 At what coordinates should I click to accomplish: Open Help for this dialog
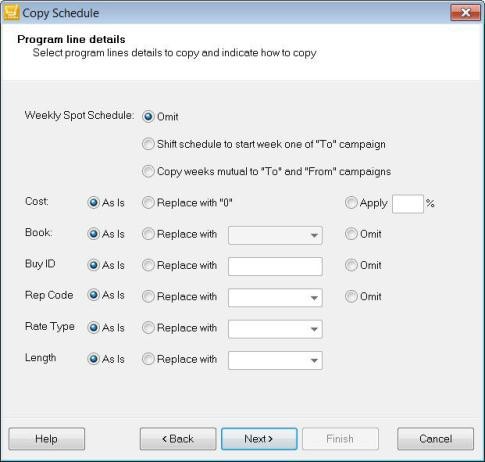point(47,439)
